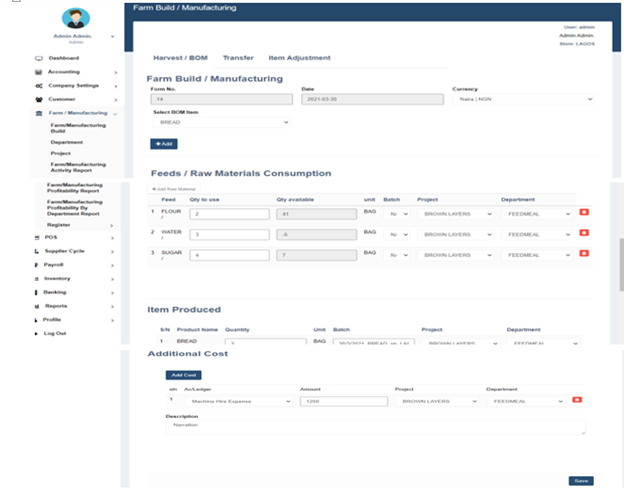Viewport: 624px width, 497px height.
Task: Open SUGAR row Batch dropdown
Action: tap(396, 255)
